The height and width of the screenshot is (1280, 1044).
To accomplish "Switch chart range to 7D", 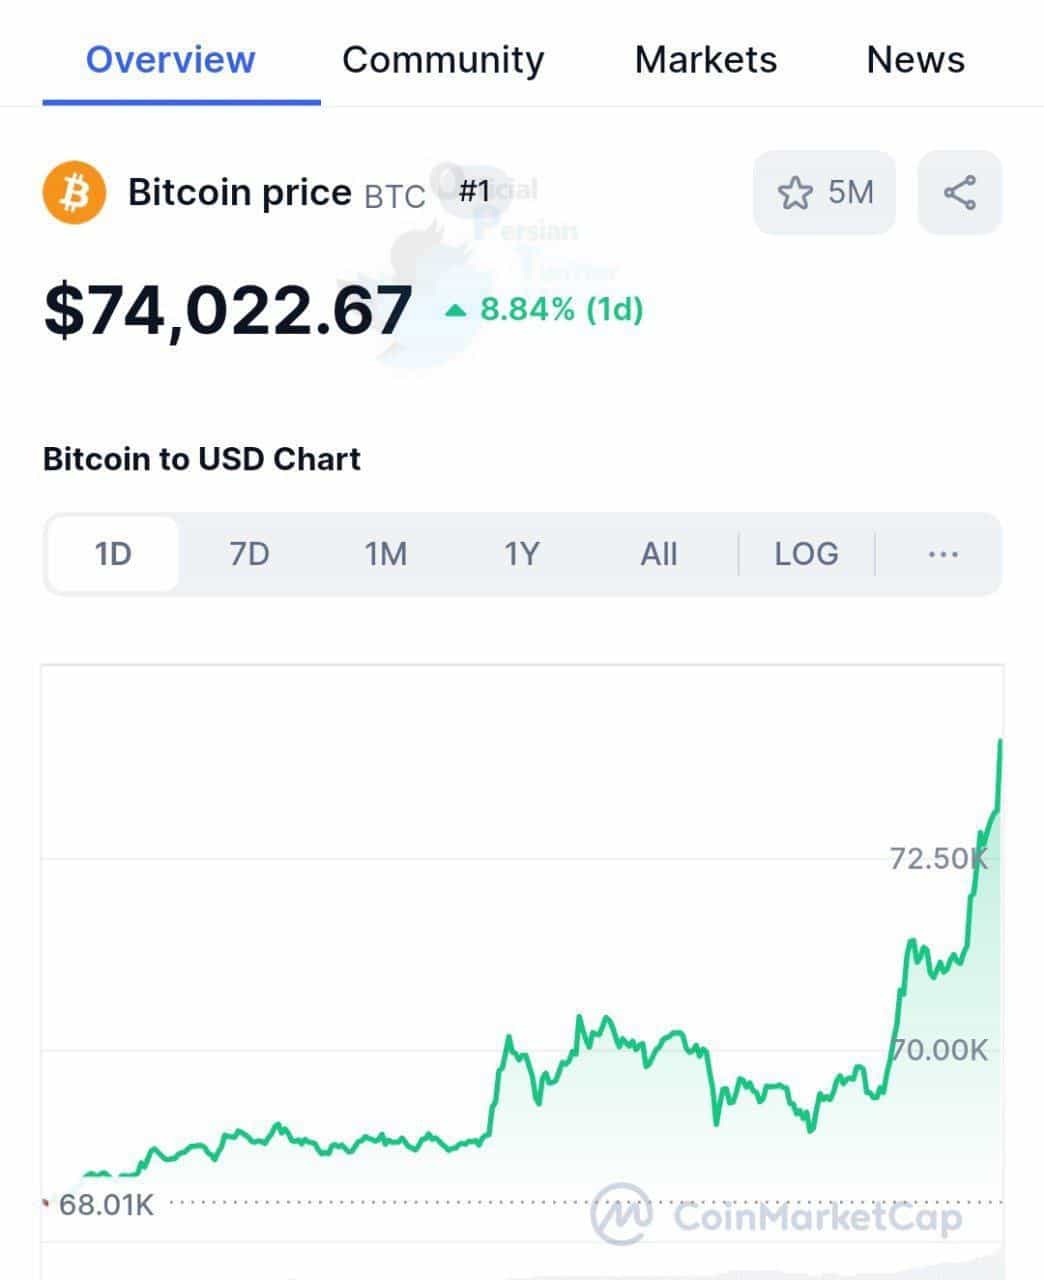I will [249, 554].
